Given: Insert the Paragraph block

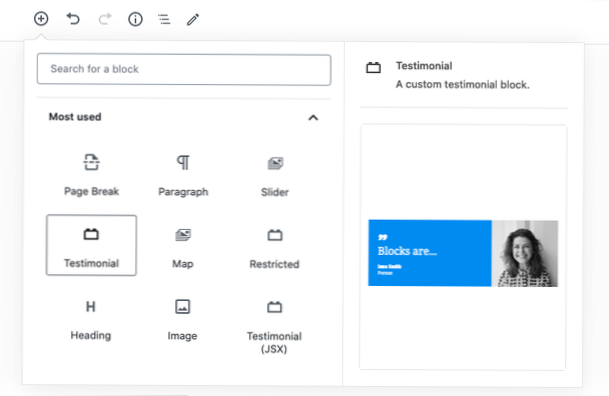Looking at the screenshot, I should [x=183, y=175].
